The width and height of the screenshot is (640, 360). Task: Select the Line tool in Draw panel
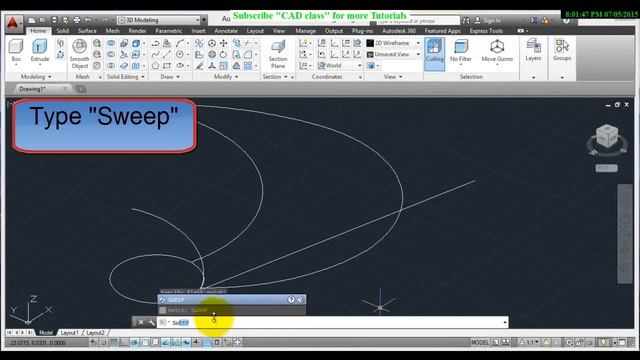(167, 54)
